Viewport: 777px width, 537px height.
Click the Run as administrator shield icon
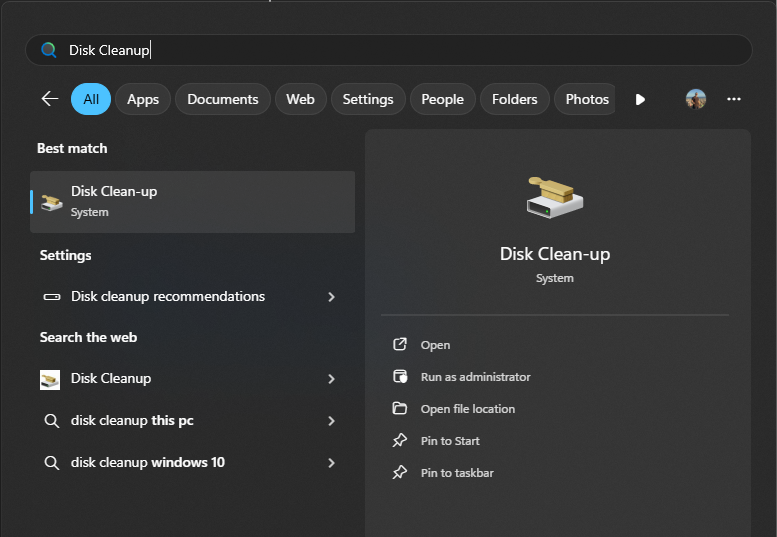tap(400, 377)
